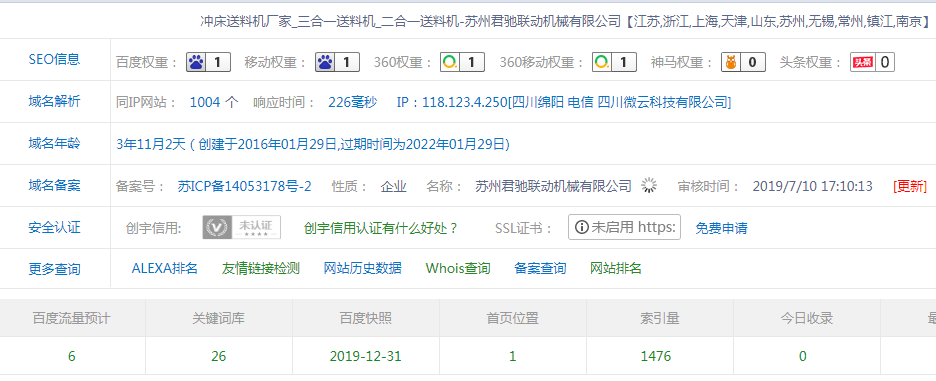
Task: Open the 域名年龄 row label
Action: coord(54,143)
